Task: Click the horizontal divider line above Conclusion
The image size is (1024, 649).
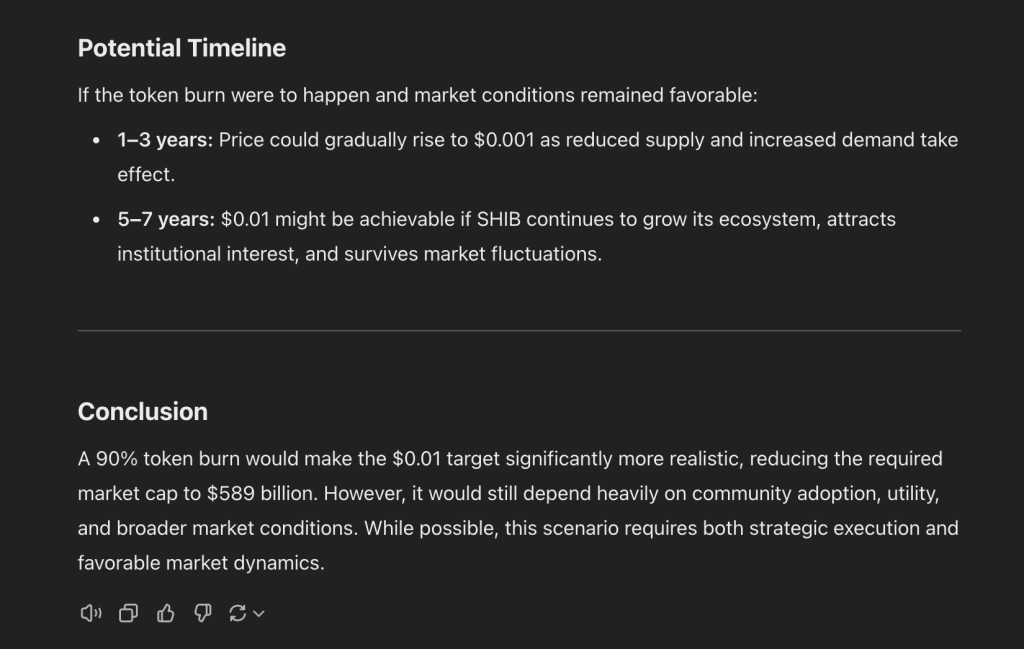Action: (x=518, y=330)
